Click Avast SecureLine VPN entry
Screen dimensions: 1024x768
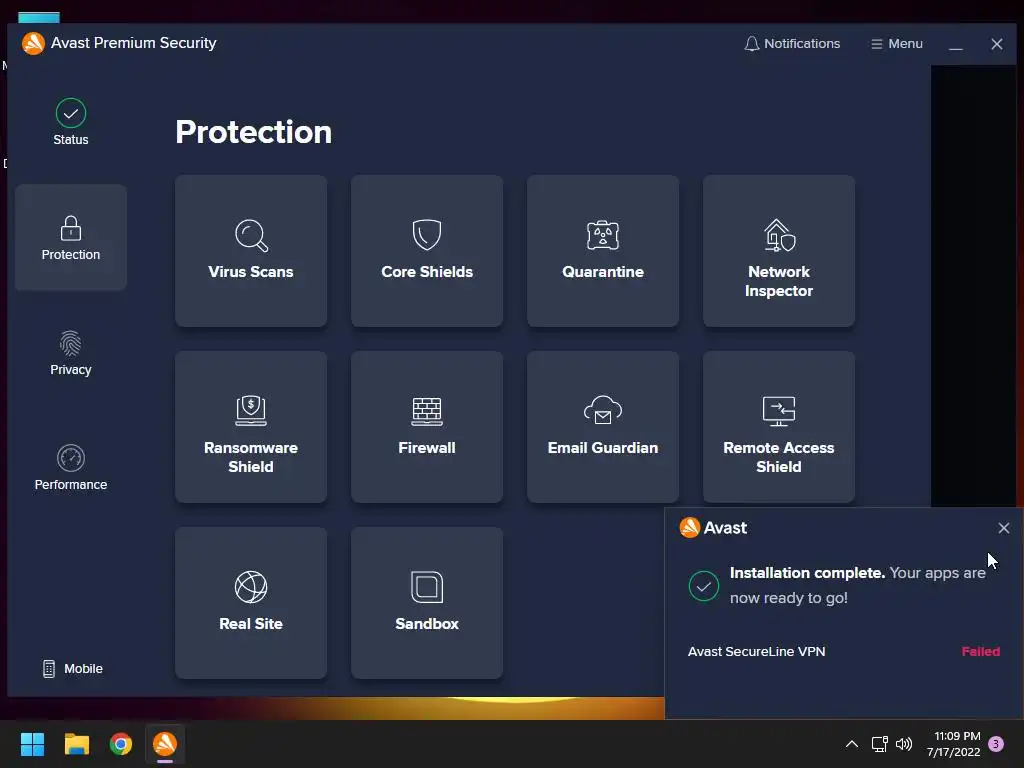coord(756,652)
